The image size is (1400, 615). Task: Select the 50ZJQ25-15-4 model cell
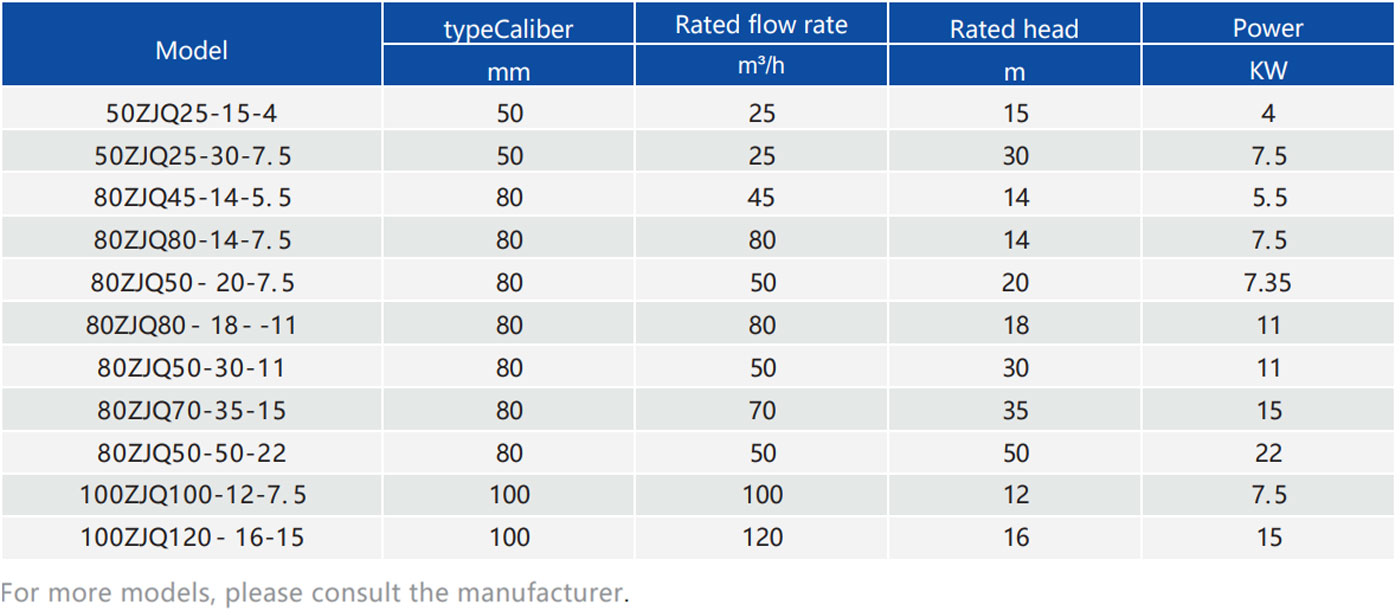point(192,113)
